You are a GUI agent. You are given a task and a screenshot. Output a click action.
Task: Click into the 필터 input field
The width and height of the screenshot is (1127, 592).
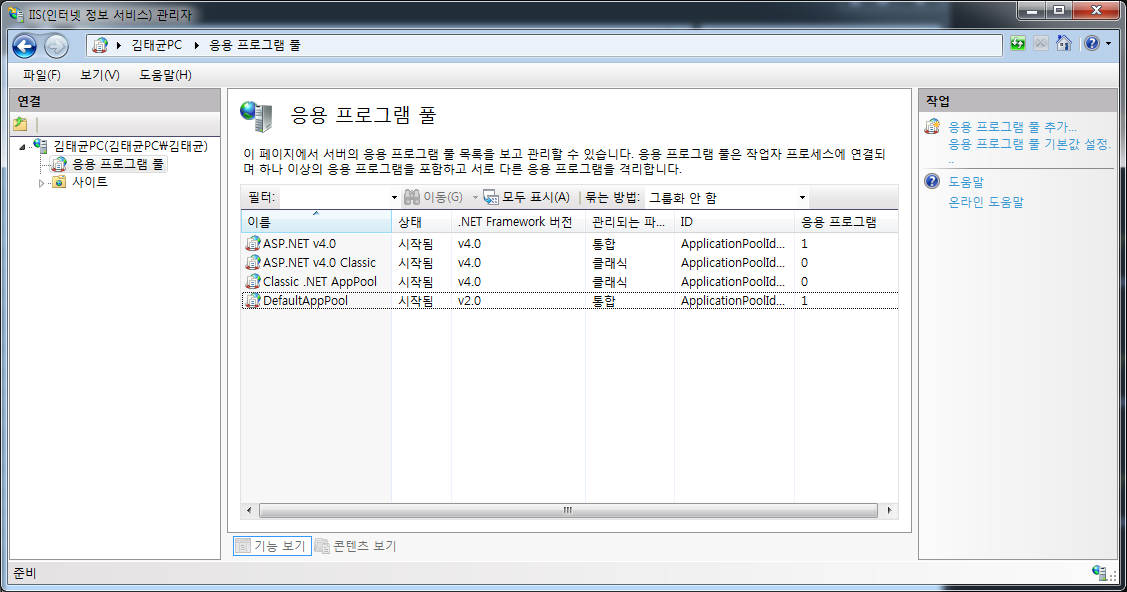click(x=333, y=197)
